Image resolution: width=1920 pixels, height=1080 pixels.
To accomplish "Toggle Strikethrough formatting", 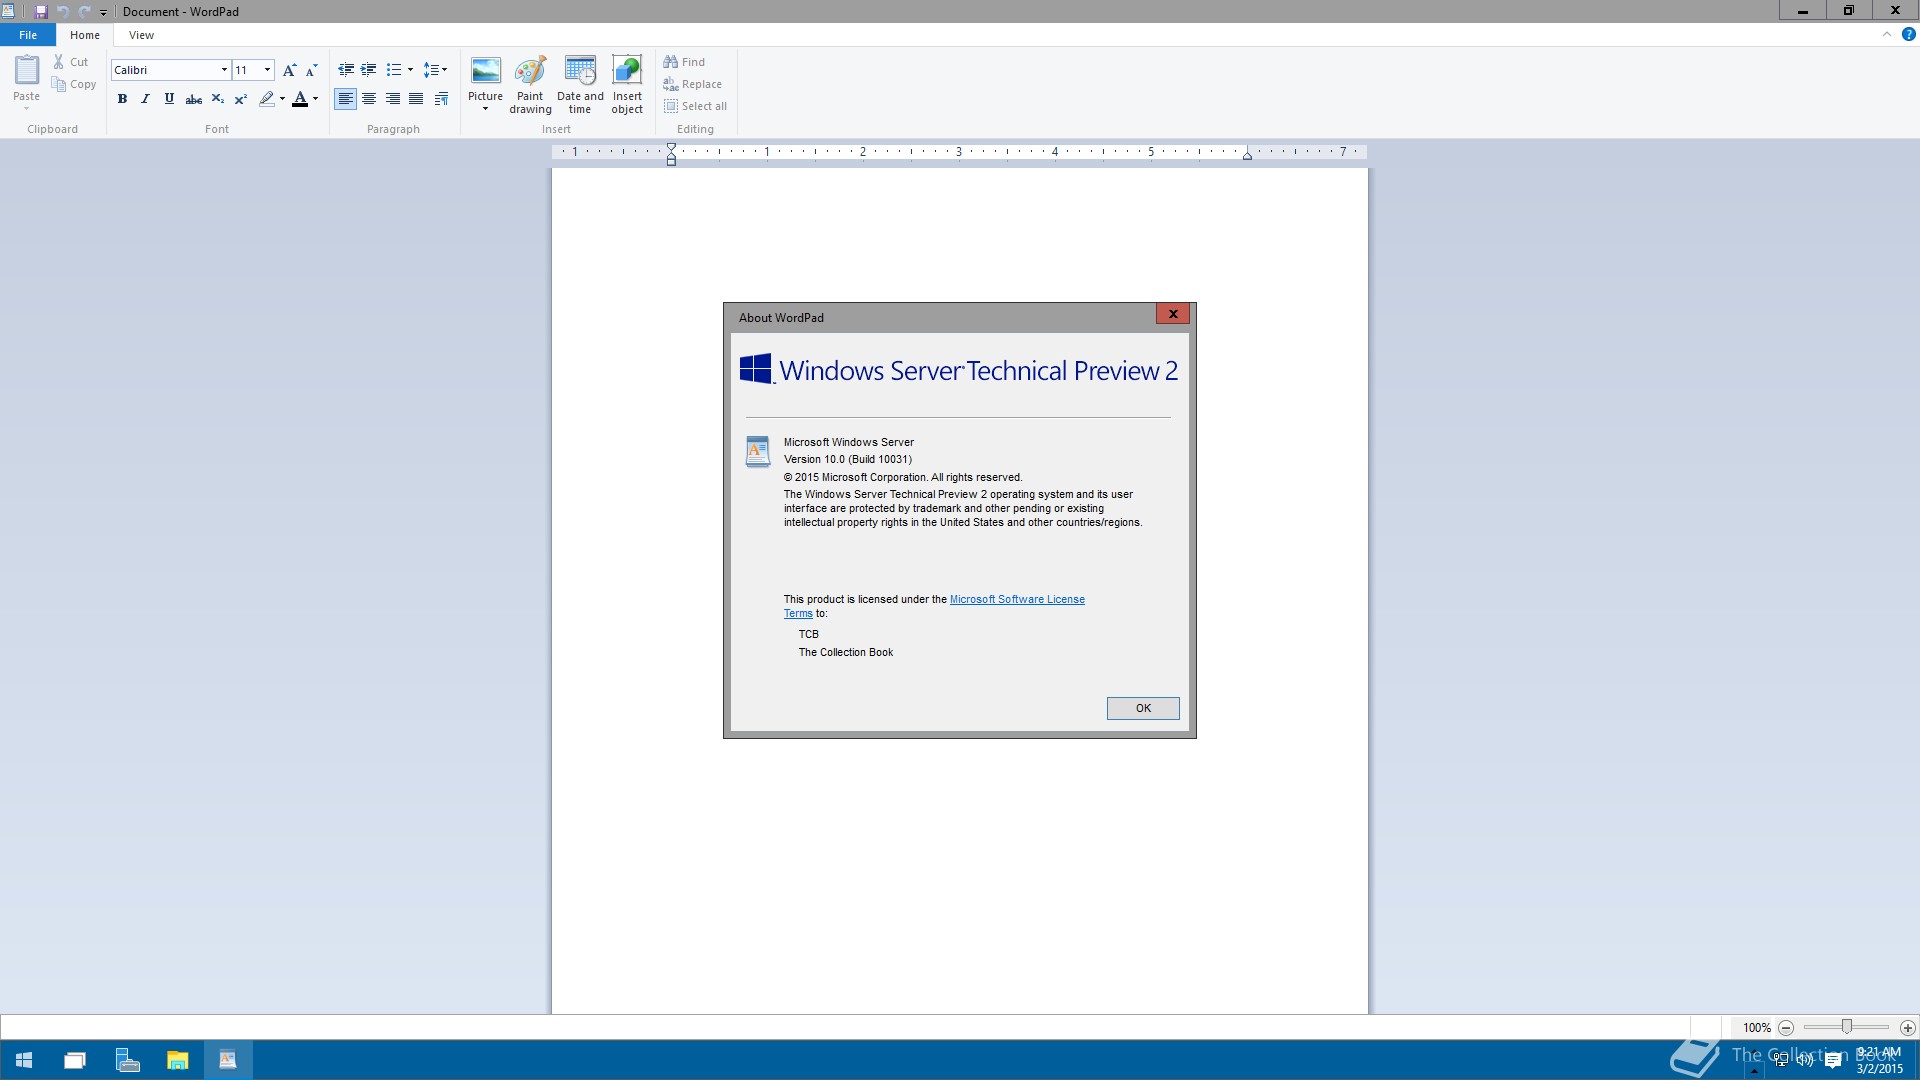I will point(194,99).
